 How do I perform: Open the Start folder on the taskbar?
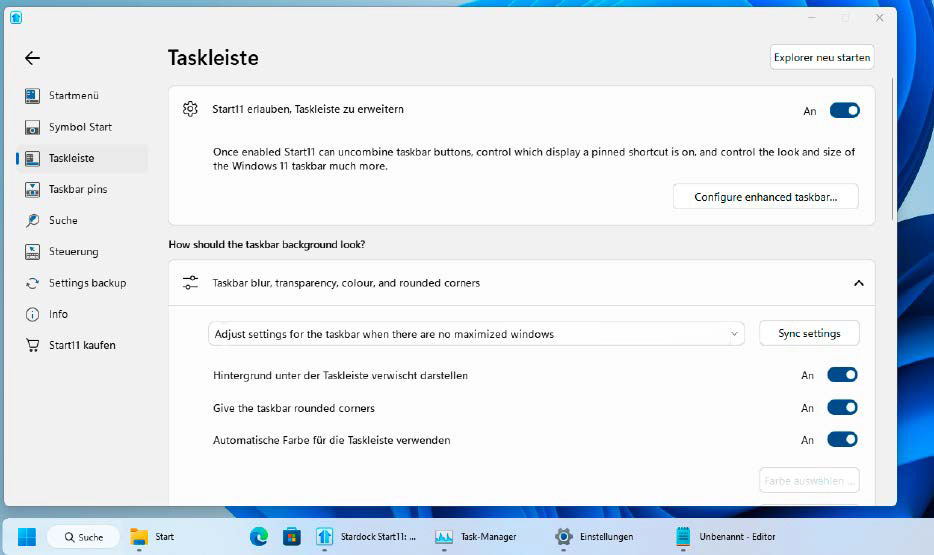(152, 537)
